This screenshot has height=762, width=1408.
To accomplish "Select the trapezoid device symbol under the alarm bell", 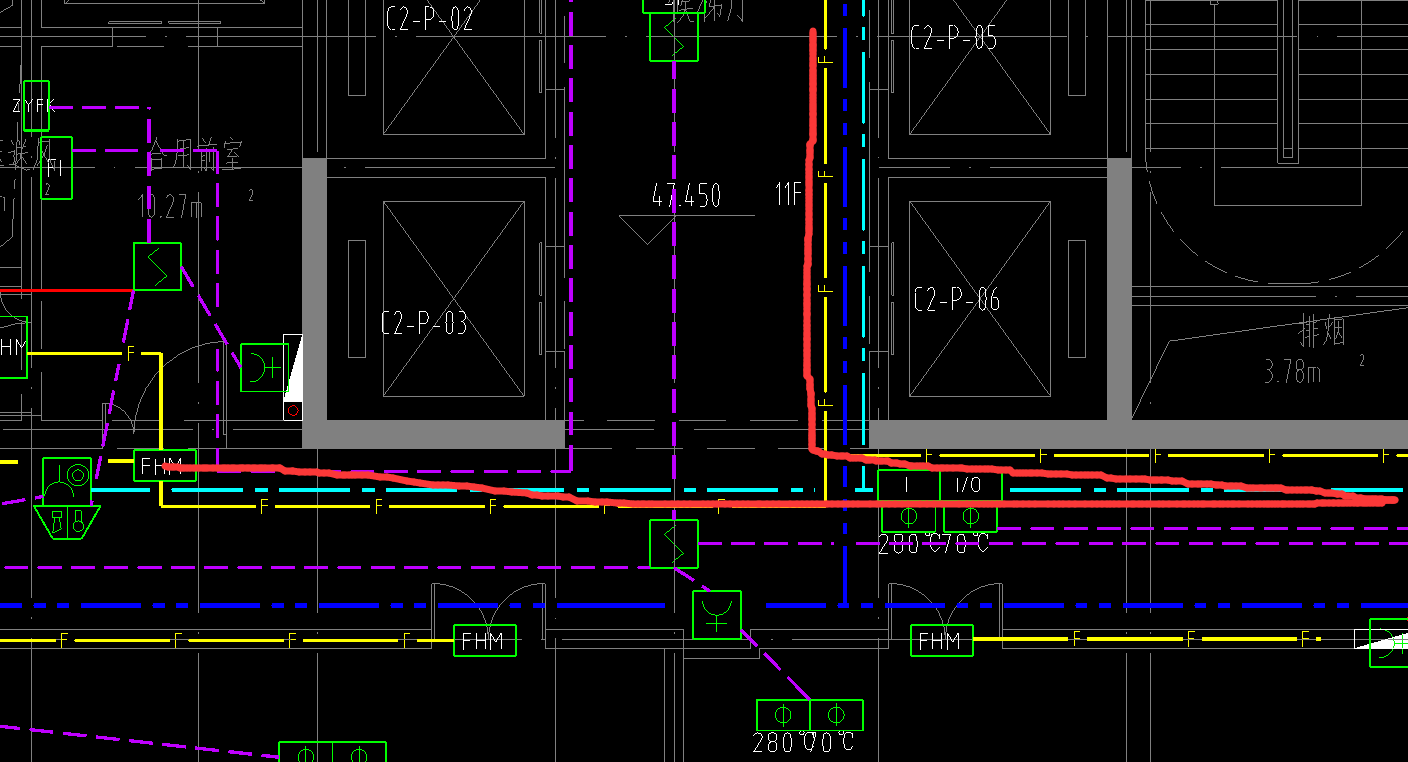I will (x=67, y=522).
